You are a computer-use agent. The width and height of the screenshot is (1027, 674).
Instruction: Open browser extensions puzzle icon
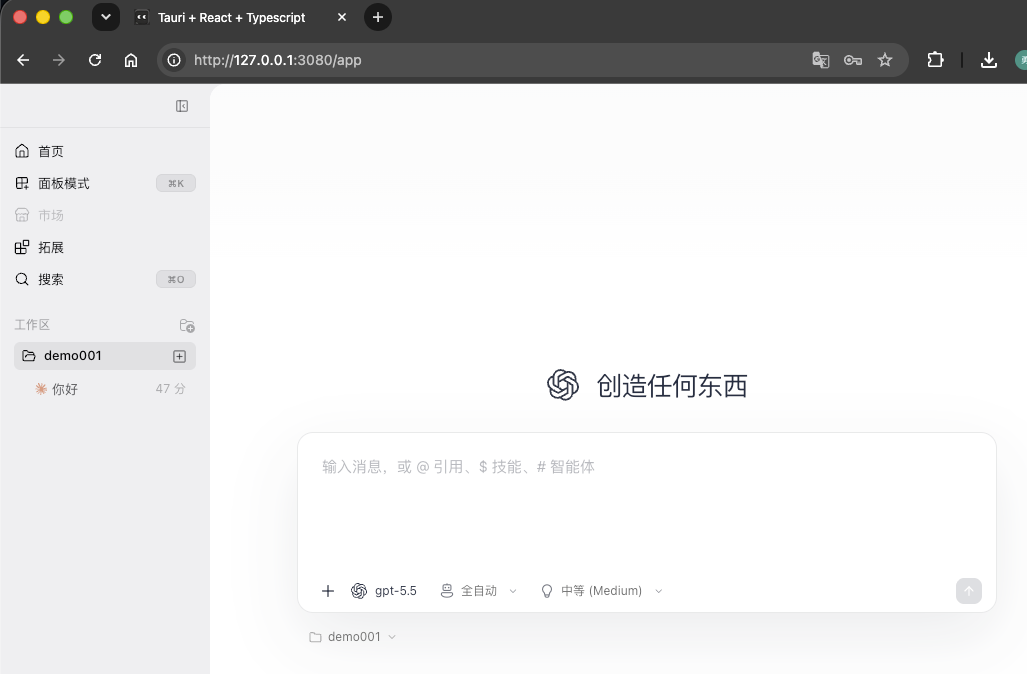[x=935, y=60]
